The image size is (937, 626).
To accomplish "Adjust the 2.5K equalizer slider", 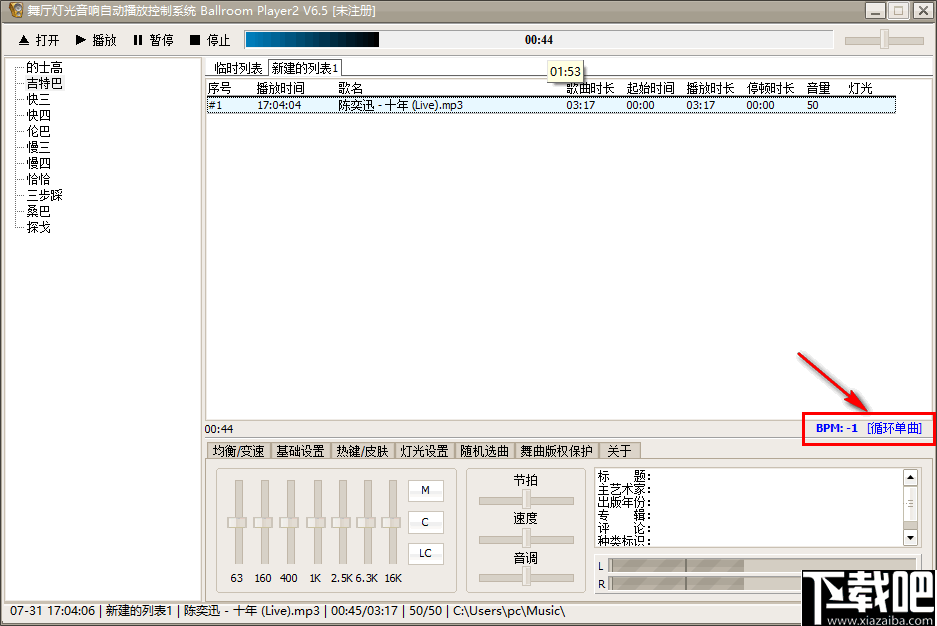I will [342, 522].
